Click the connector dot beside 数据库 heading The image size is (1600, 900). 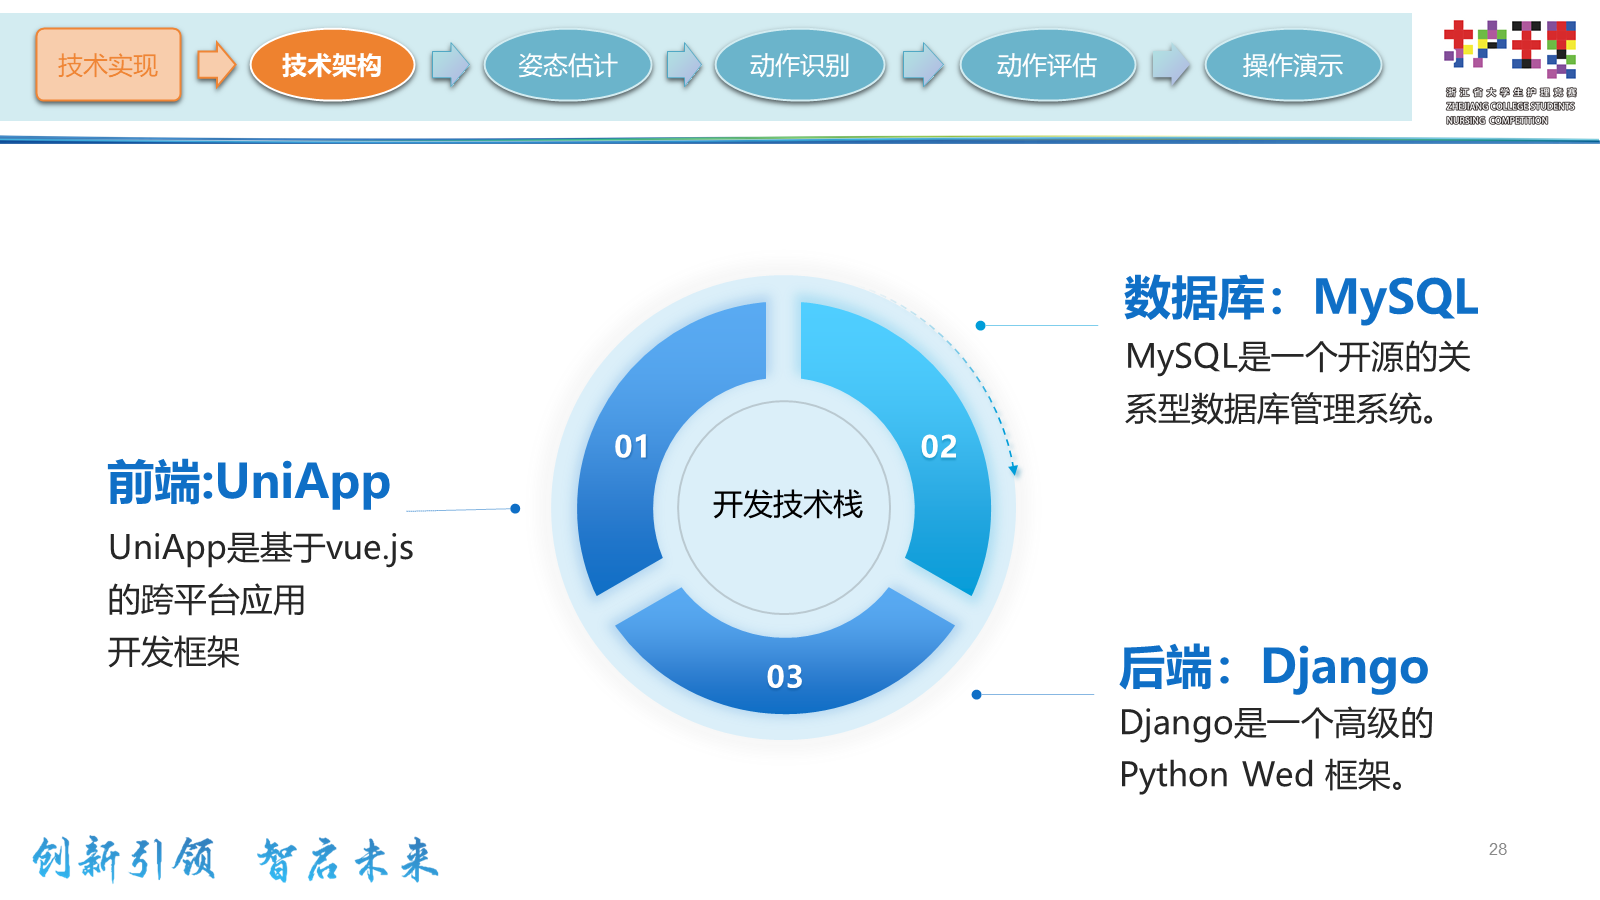tap(981, 326)
